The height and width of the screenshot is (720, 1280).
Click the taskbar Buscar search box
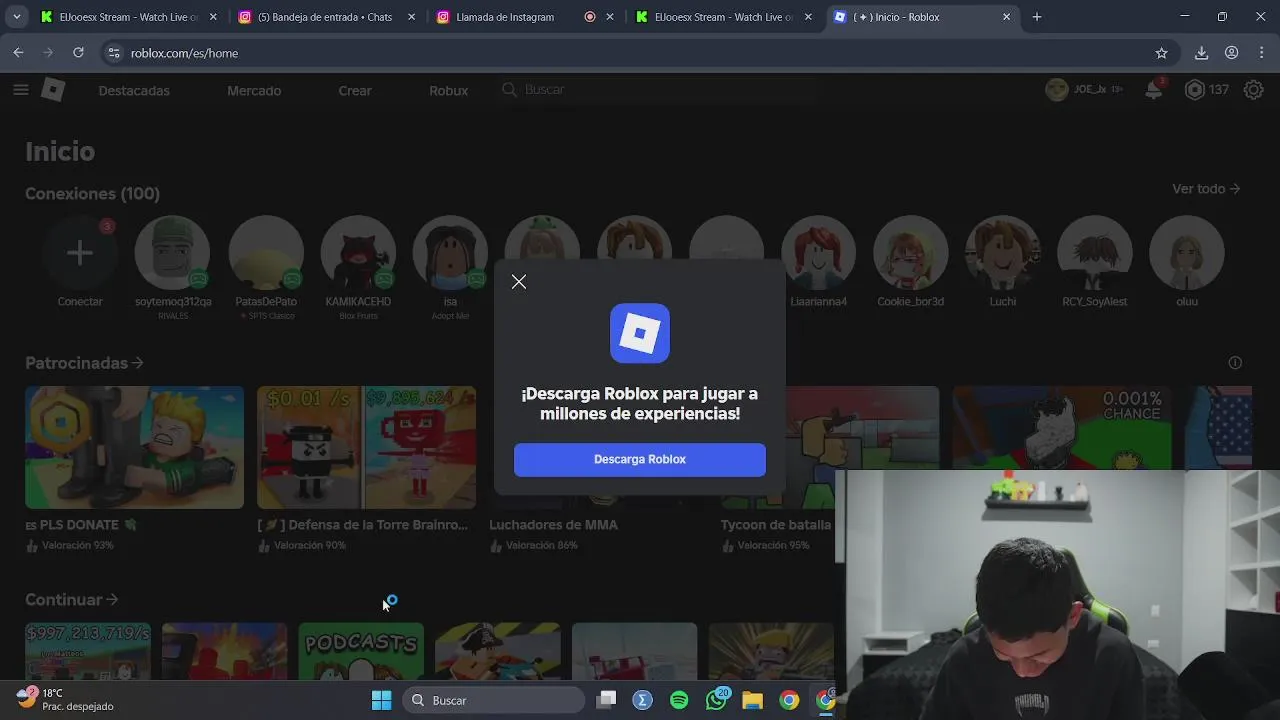coord(494,700)
